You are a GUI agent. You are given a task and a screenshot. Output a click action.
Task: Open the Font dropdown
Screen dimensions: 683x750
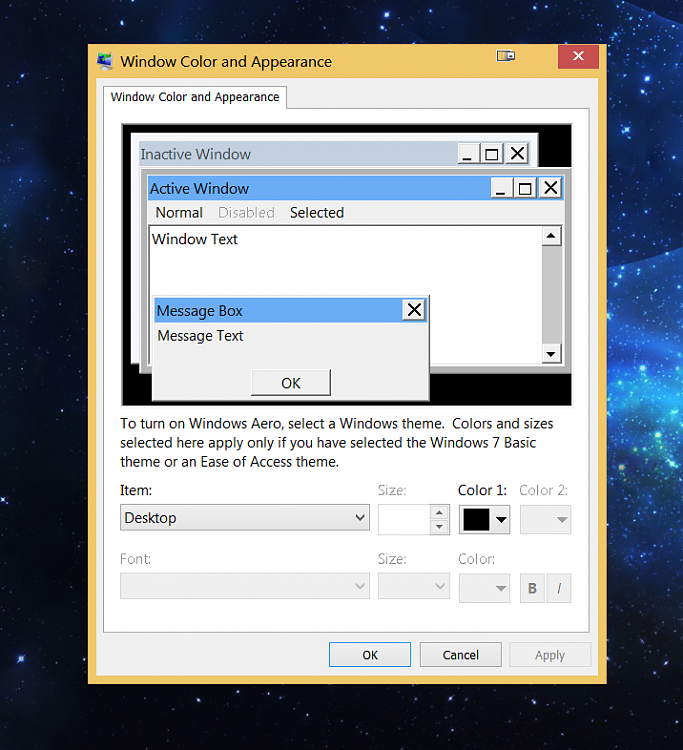245,586
